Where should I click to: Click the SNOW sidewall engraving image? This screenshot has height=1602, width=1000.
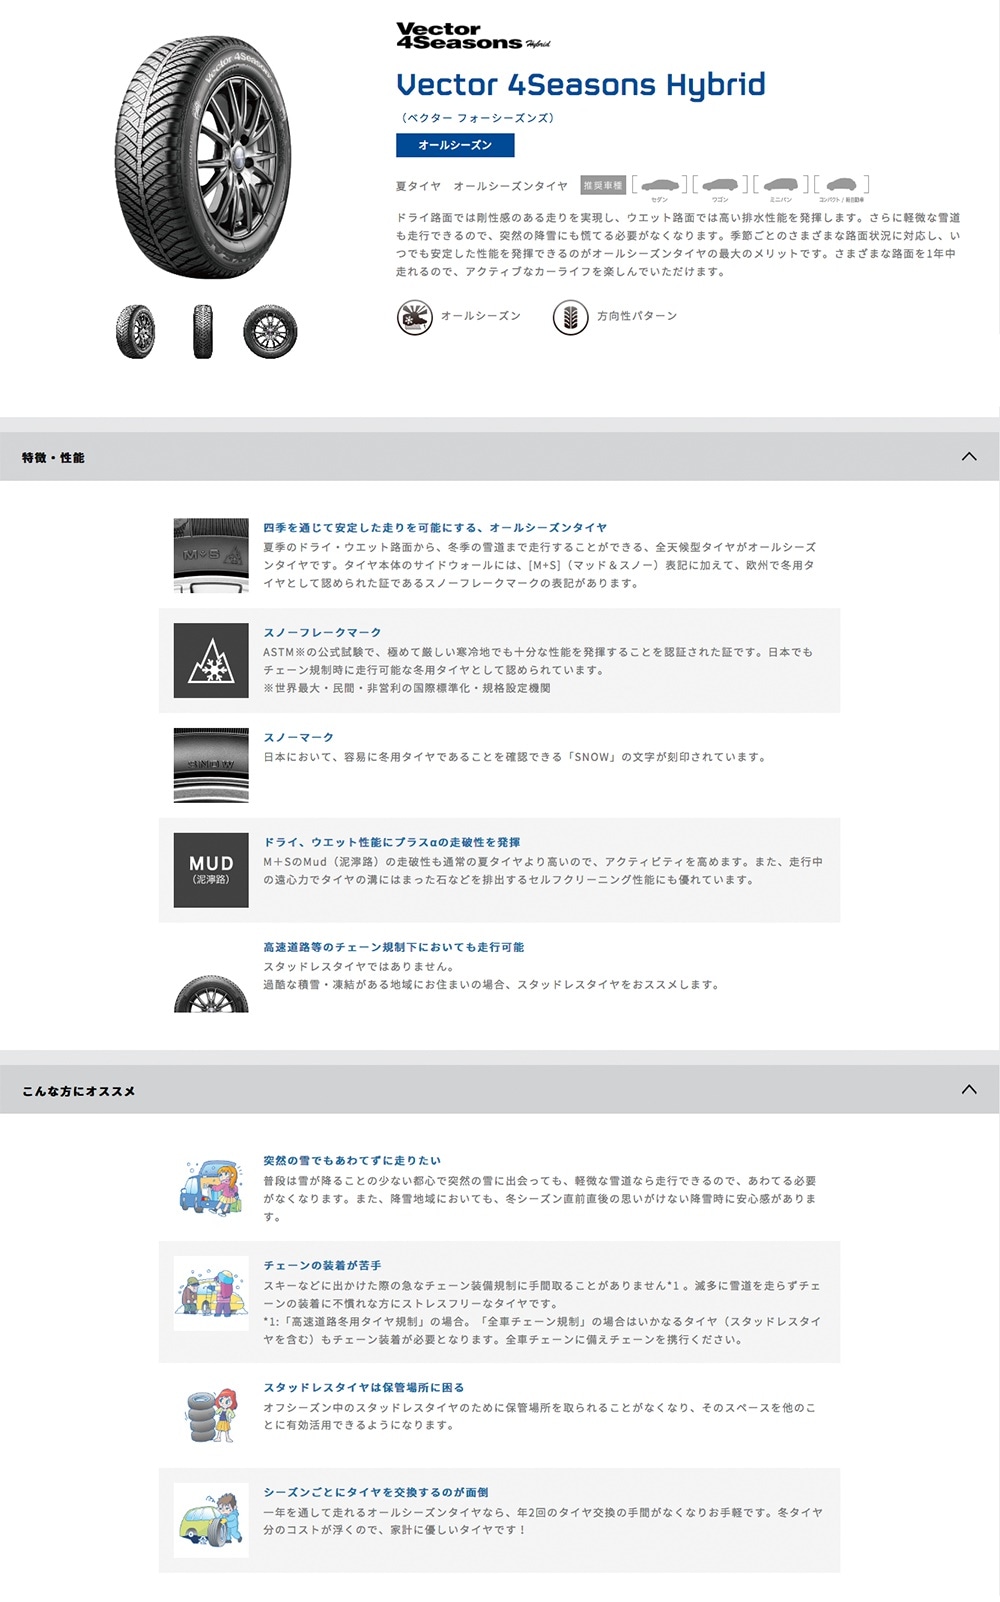pos(211,765)
